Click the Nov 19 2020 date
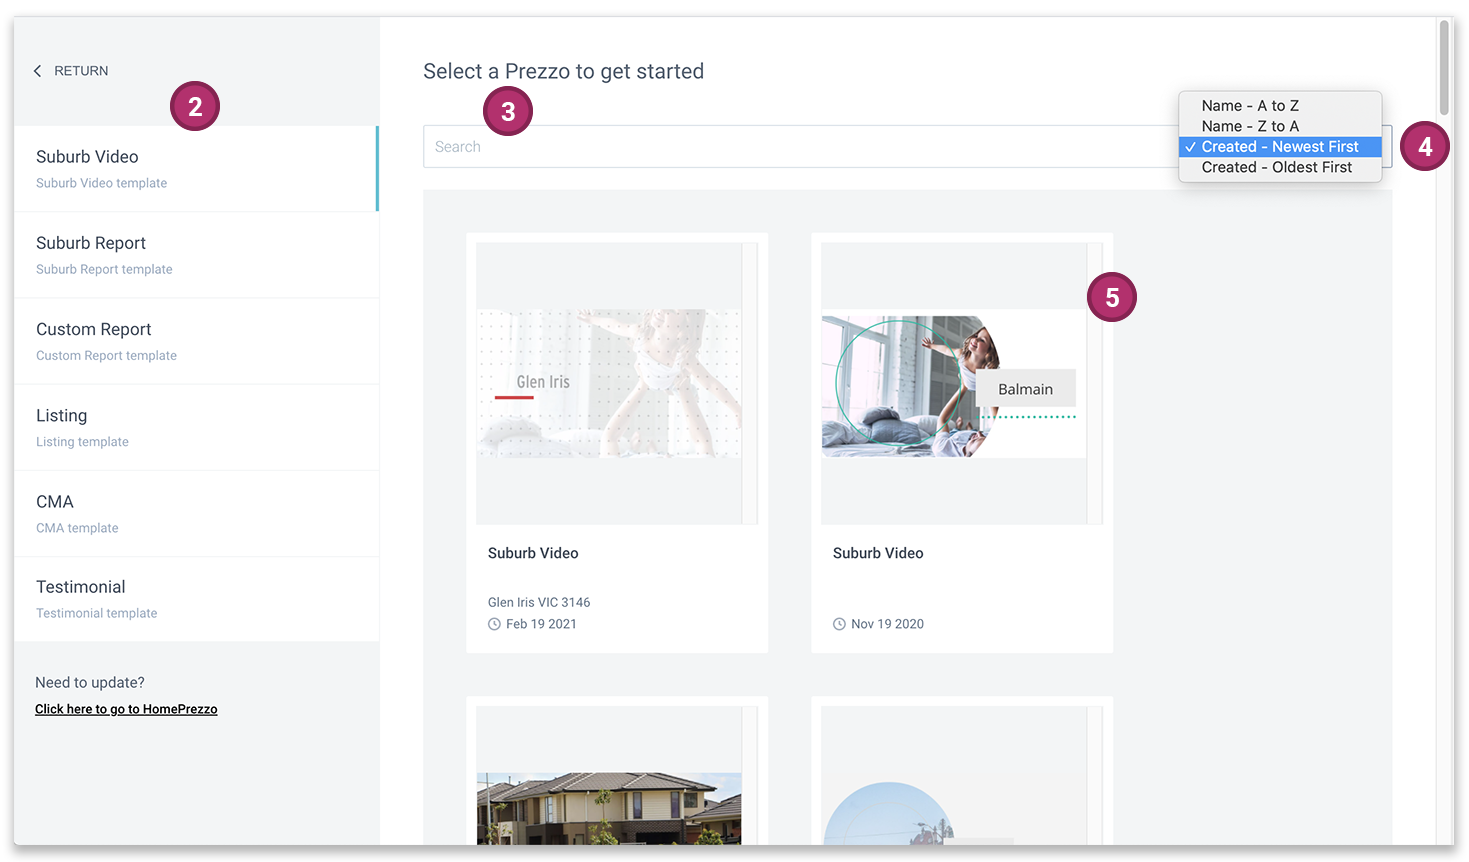The height and width of the screenshot is (862, 1469). tap(887, 624)
